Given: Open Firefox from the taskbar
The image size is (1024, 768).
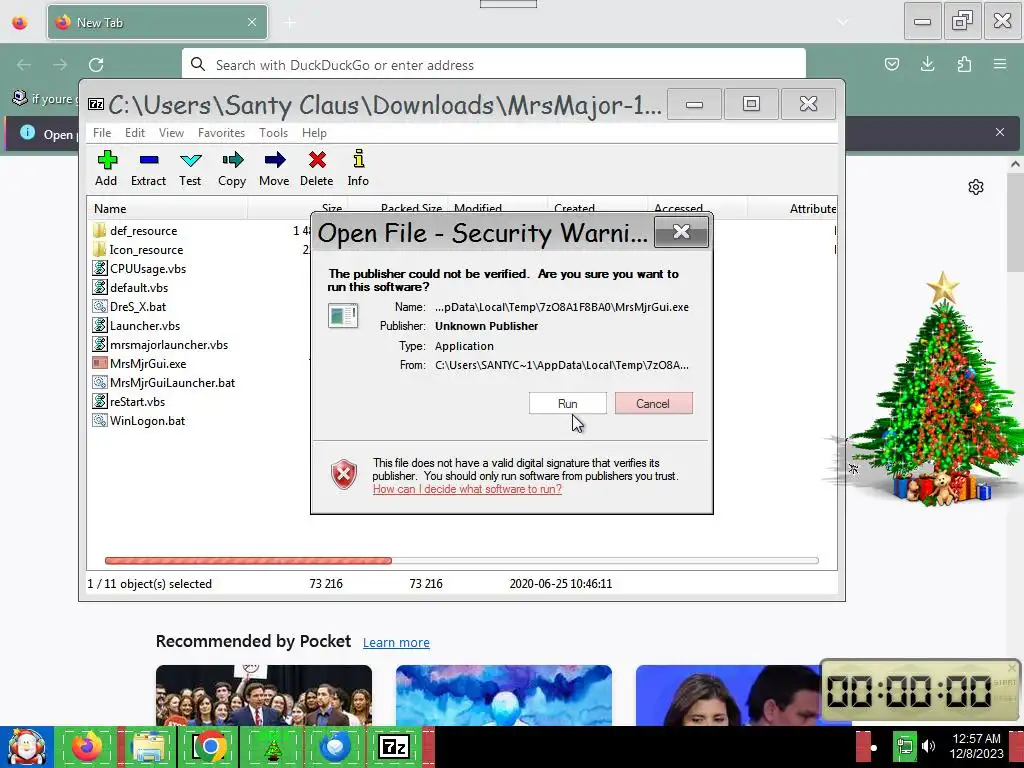Looking at the screenshot, I should pyautogui.click(x=88, y=746).
